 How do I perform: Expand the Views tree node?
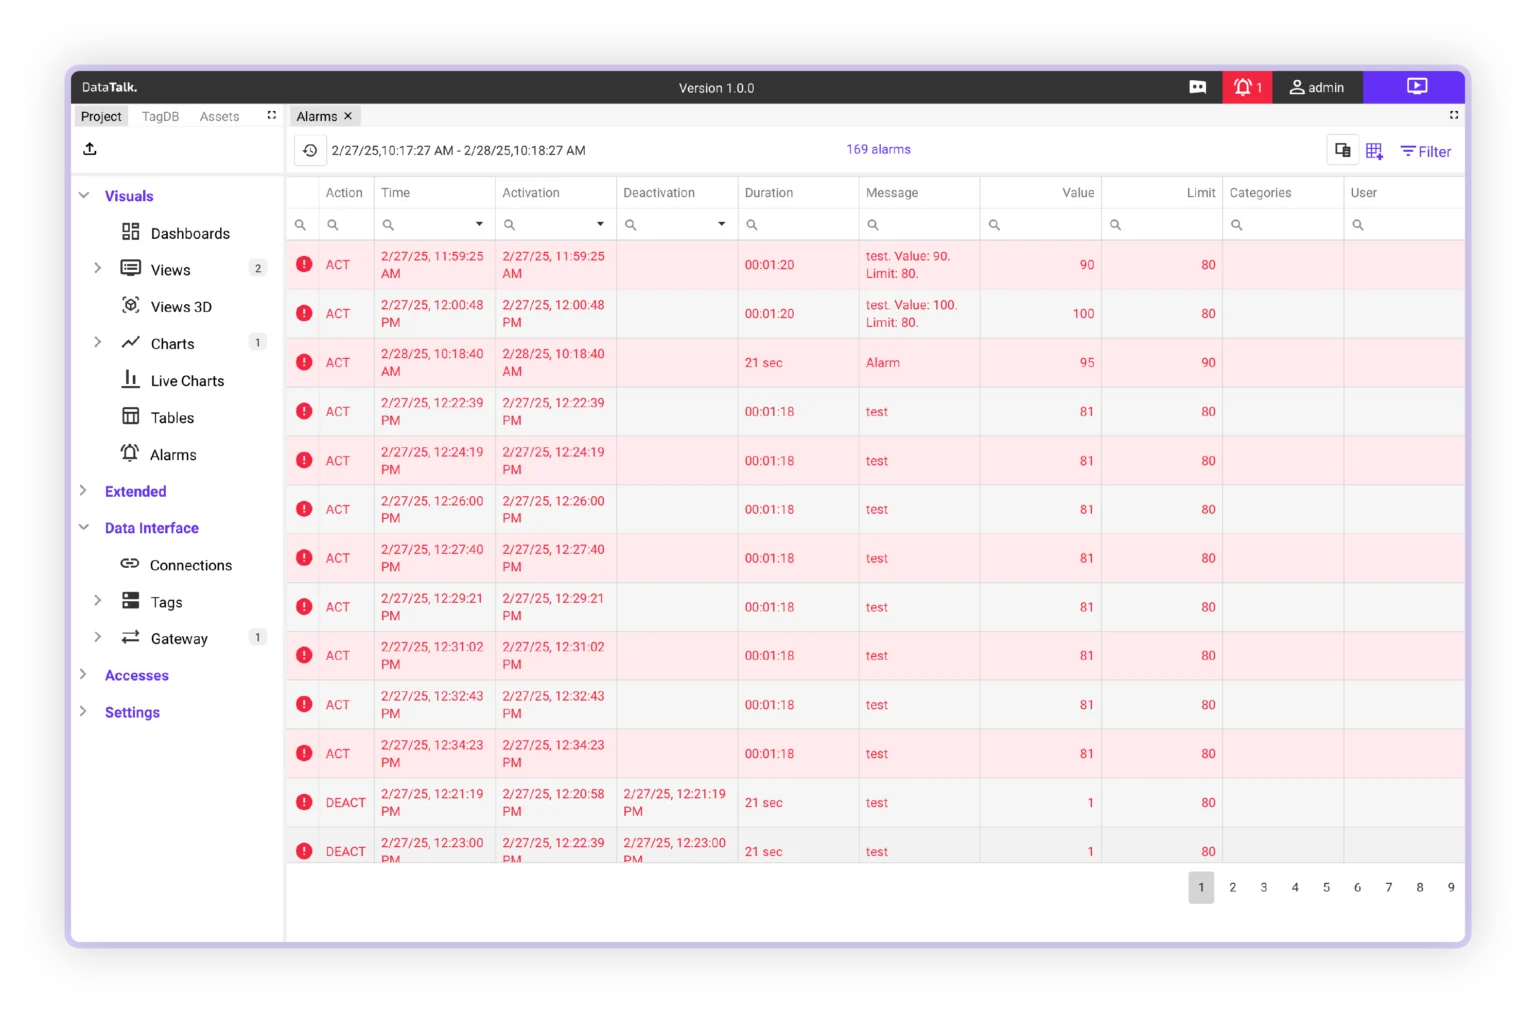tap(97, 268)
